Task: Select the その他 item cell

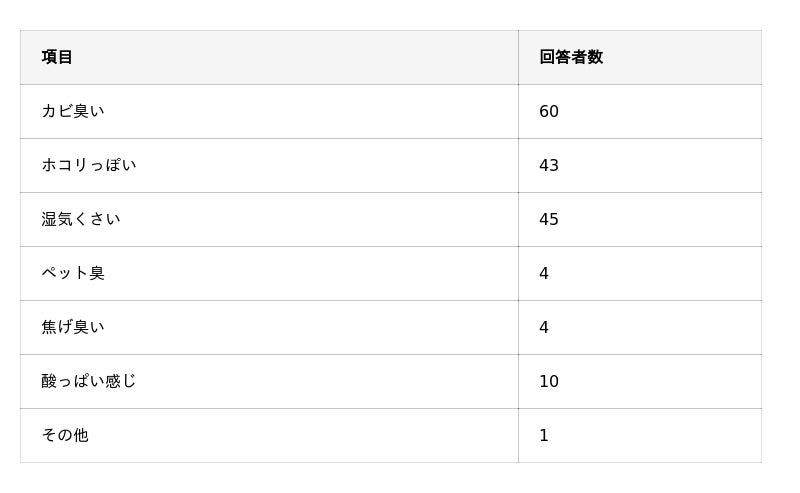Action: point(65,435)
